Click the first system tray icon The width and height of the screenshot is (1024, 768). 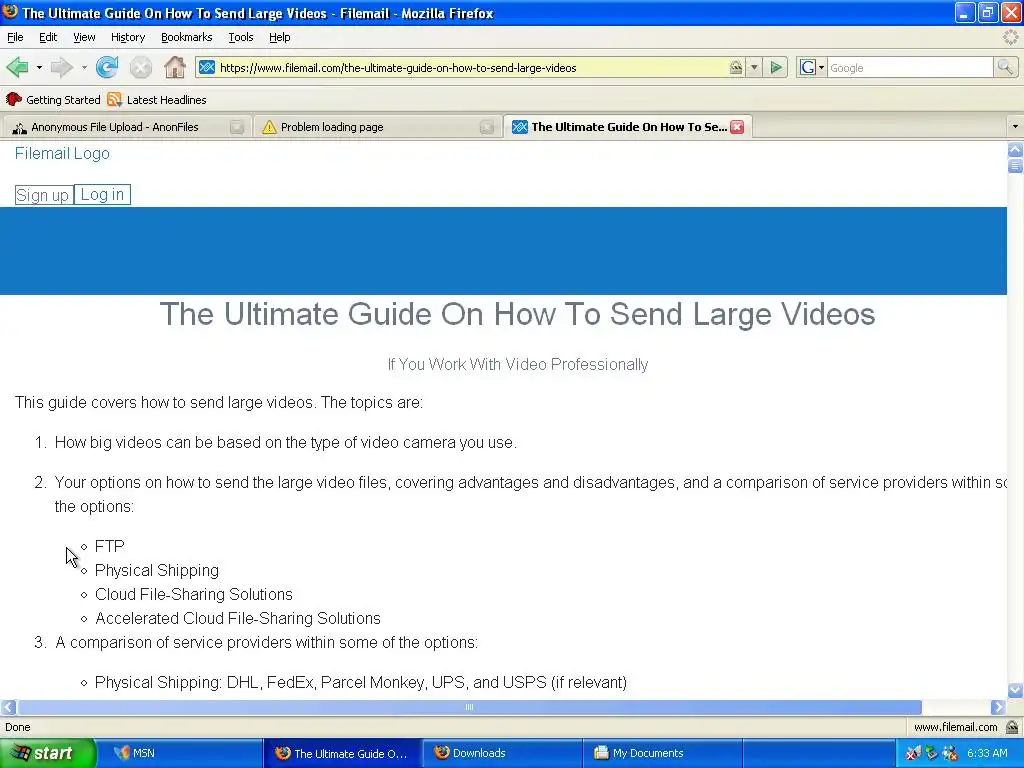pos(912,753)
